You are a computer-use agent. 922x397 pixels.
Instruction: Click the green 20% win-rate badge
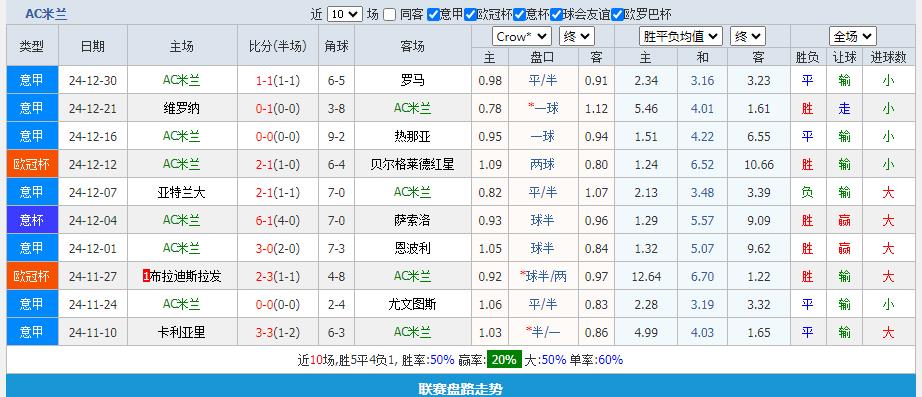(x=505, y=359)
